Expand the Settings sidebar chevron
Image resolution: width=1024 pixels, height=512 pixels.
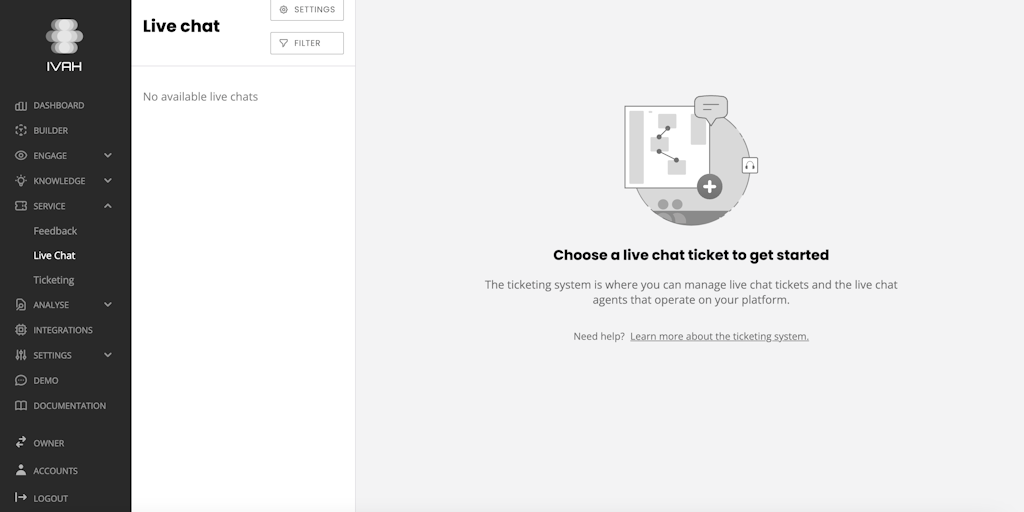108,355
